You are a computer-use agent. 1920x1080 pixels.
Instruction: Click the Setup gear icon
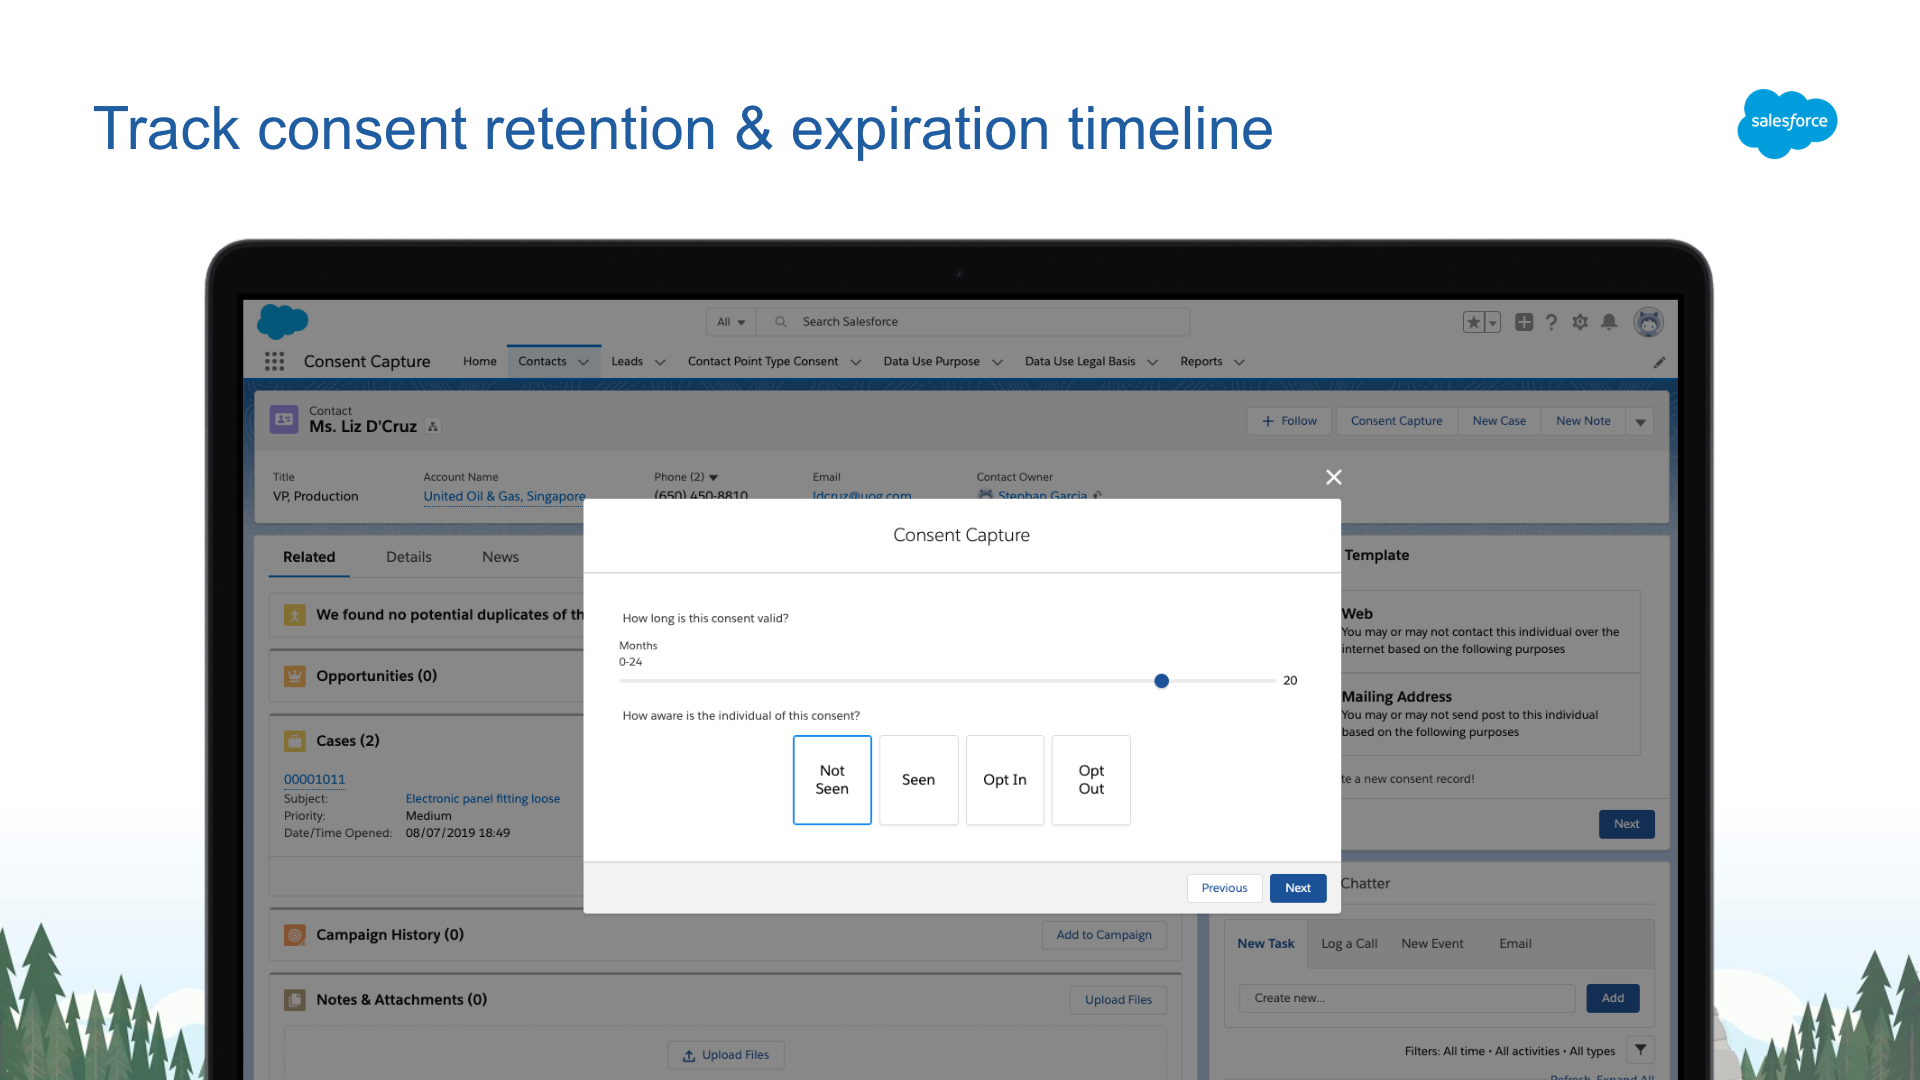pos(1580,322)
